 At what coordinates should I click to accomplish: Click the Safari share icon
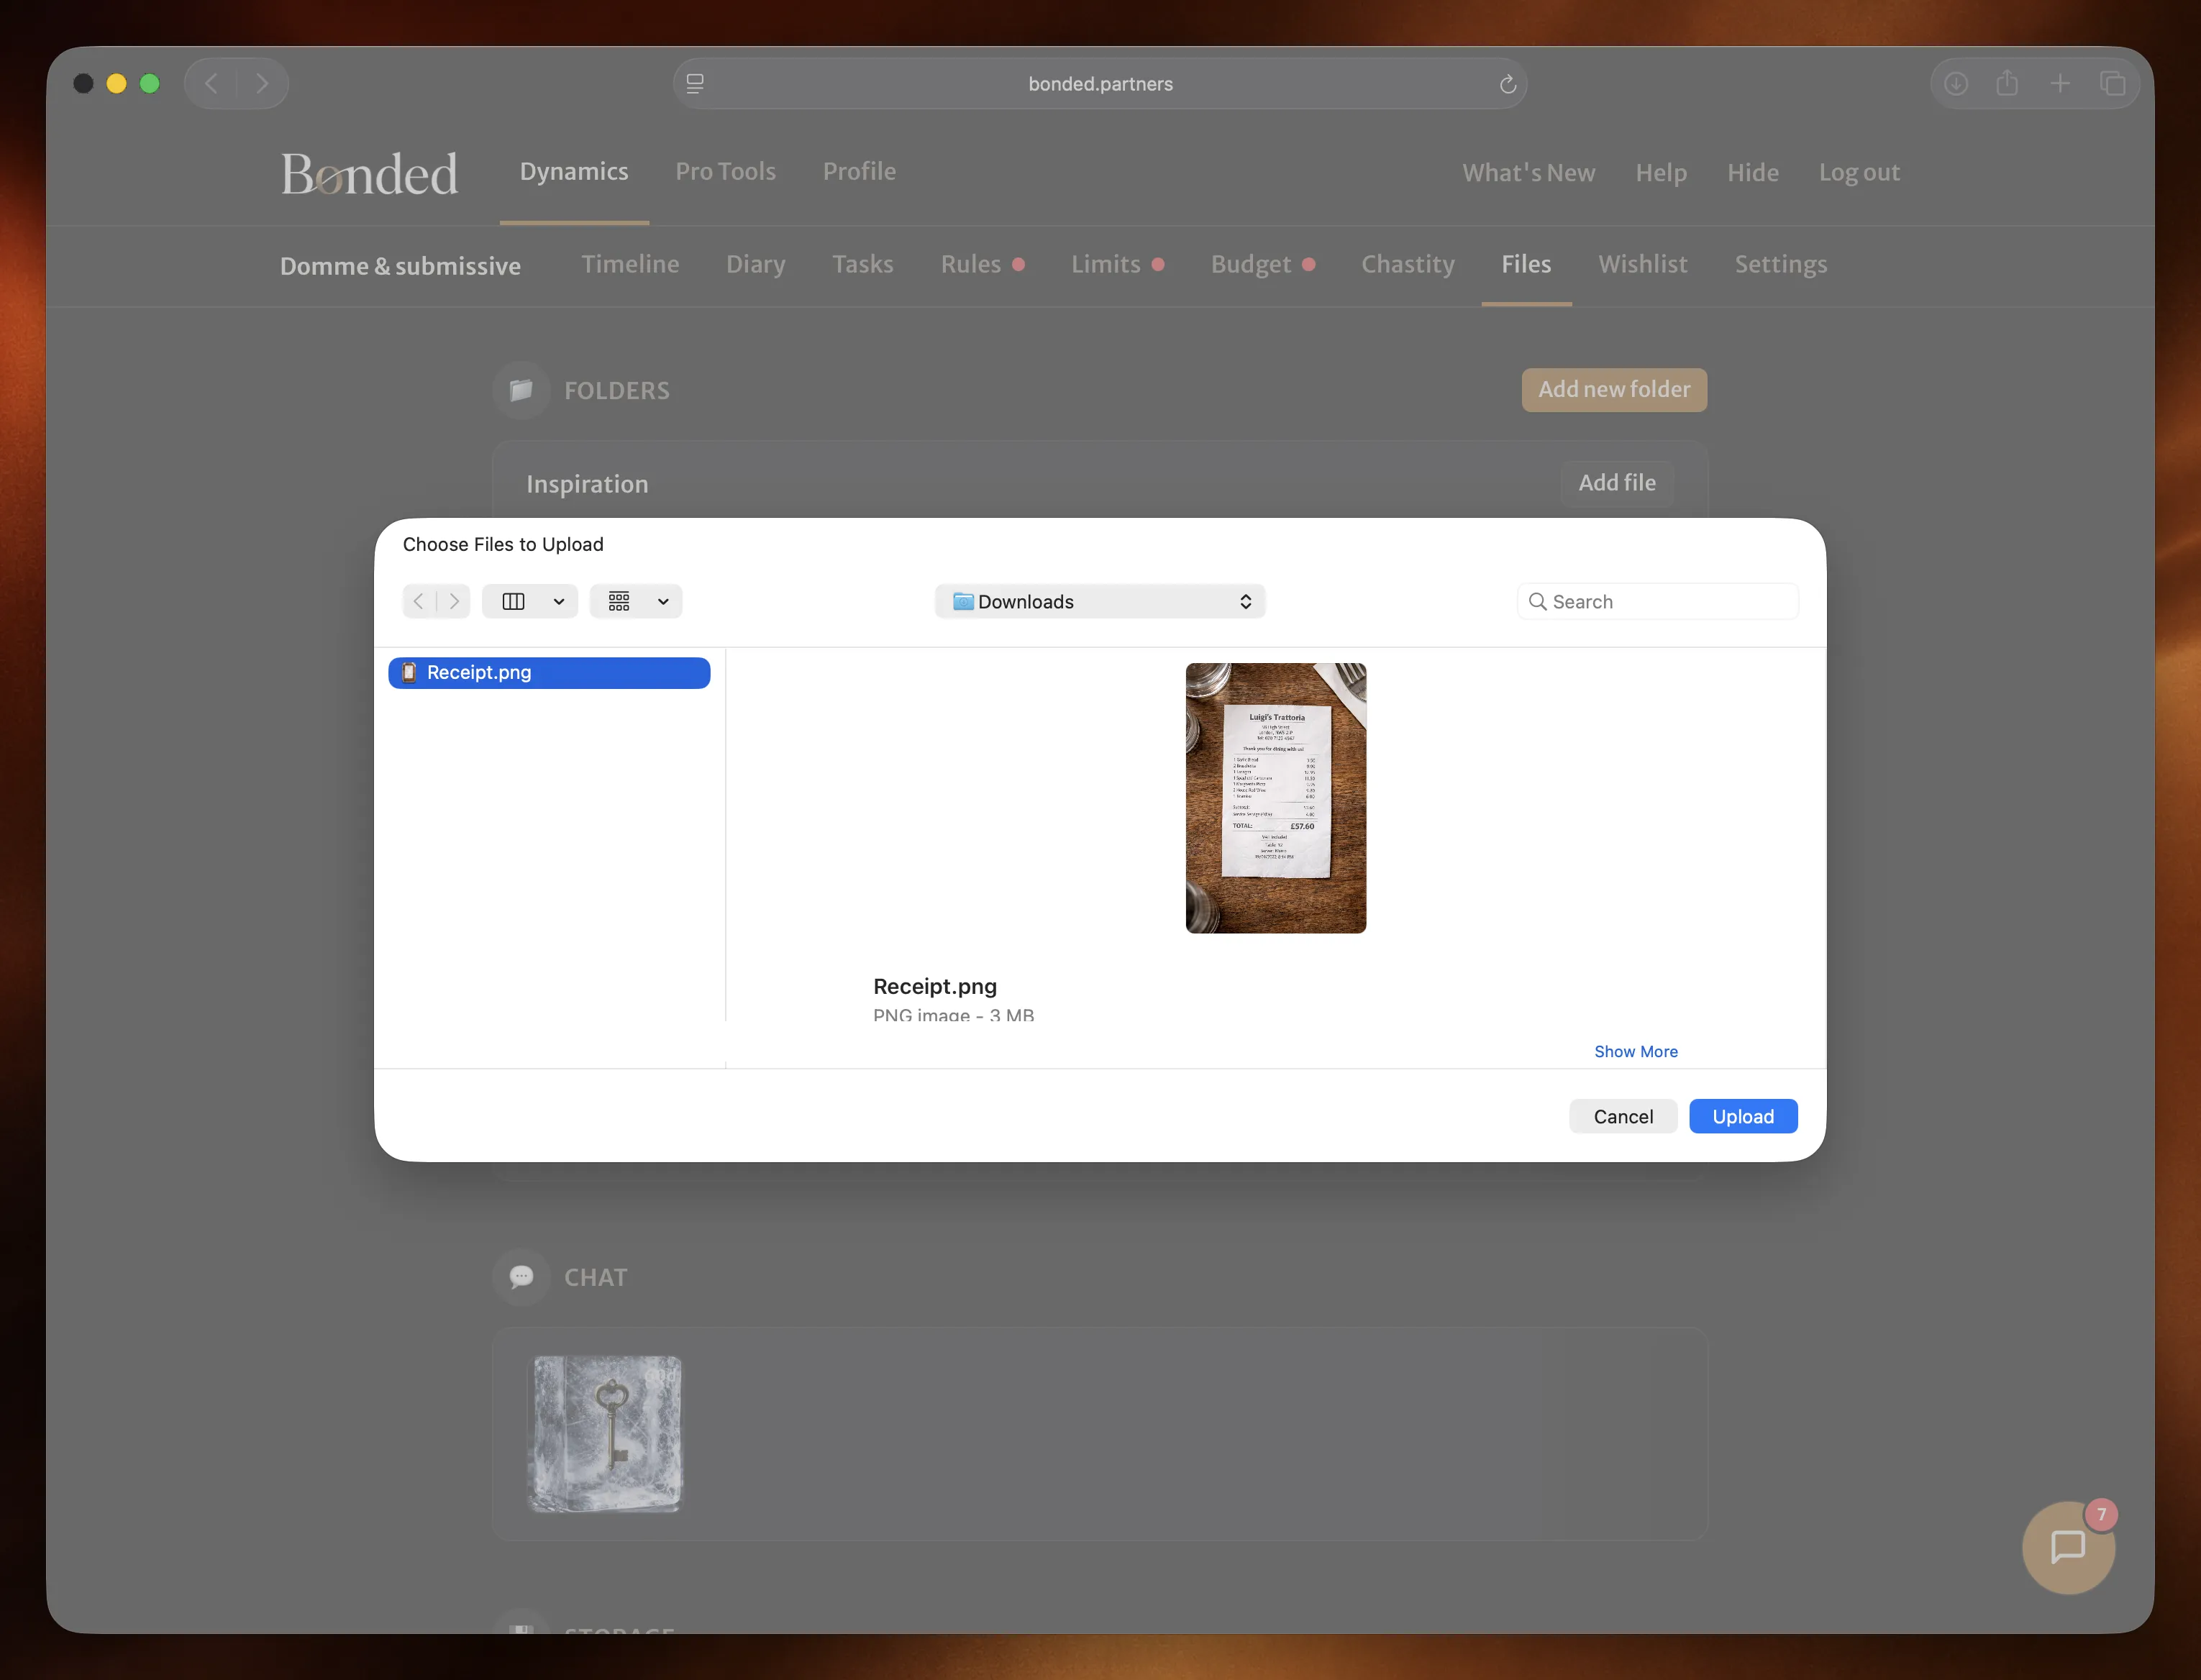point(2007,83)
